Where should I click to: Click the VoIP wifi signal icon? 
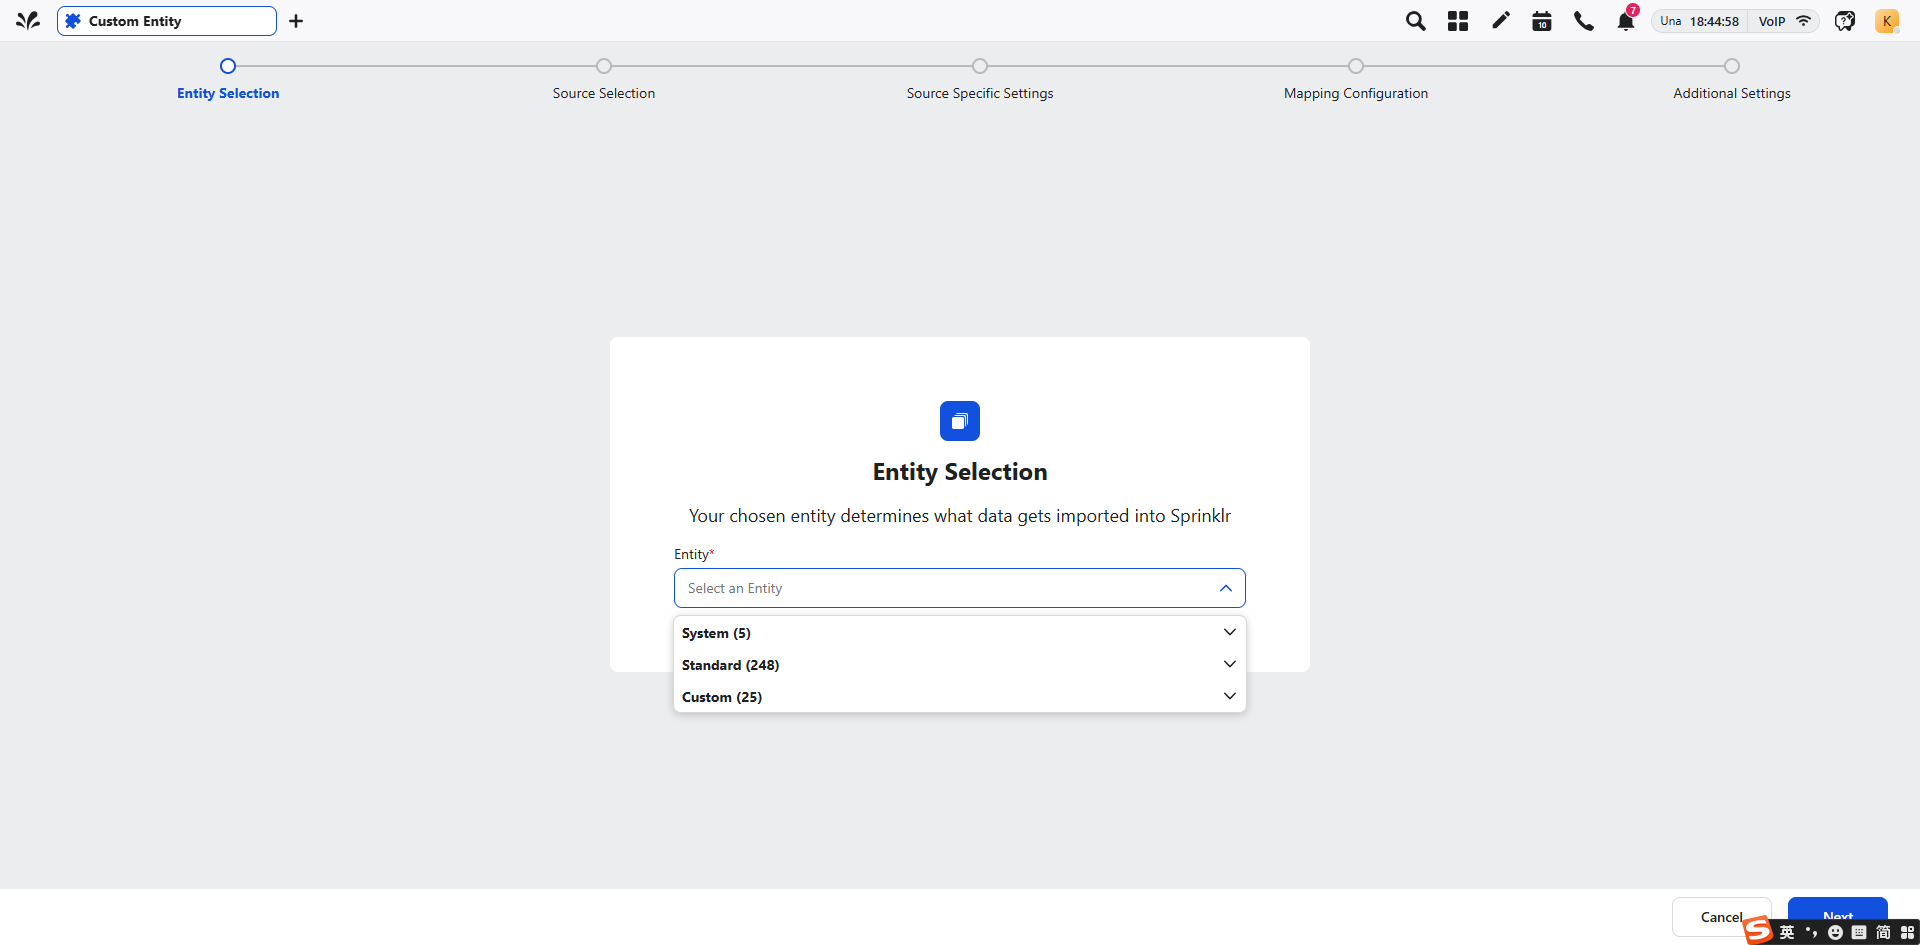click(1803, 21)
